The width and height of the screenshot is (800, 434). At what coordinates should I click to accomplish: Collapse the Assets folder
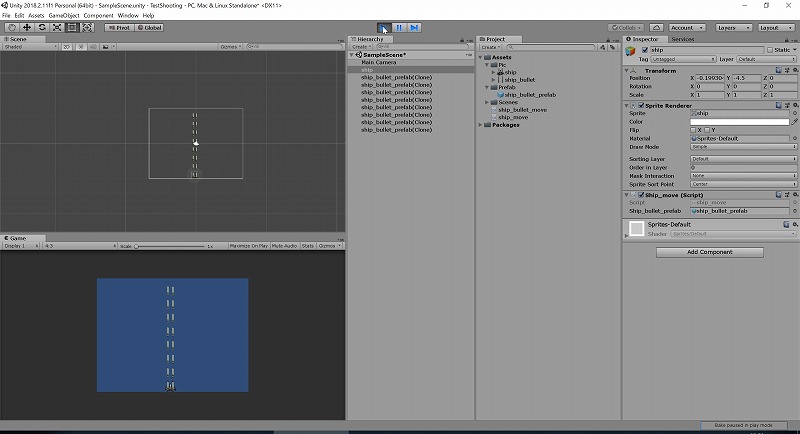point(481,58)
